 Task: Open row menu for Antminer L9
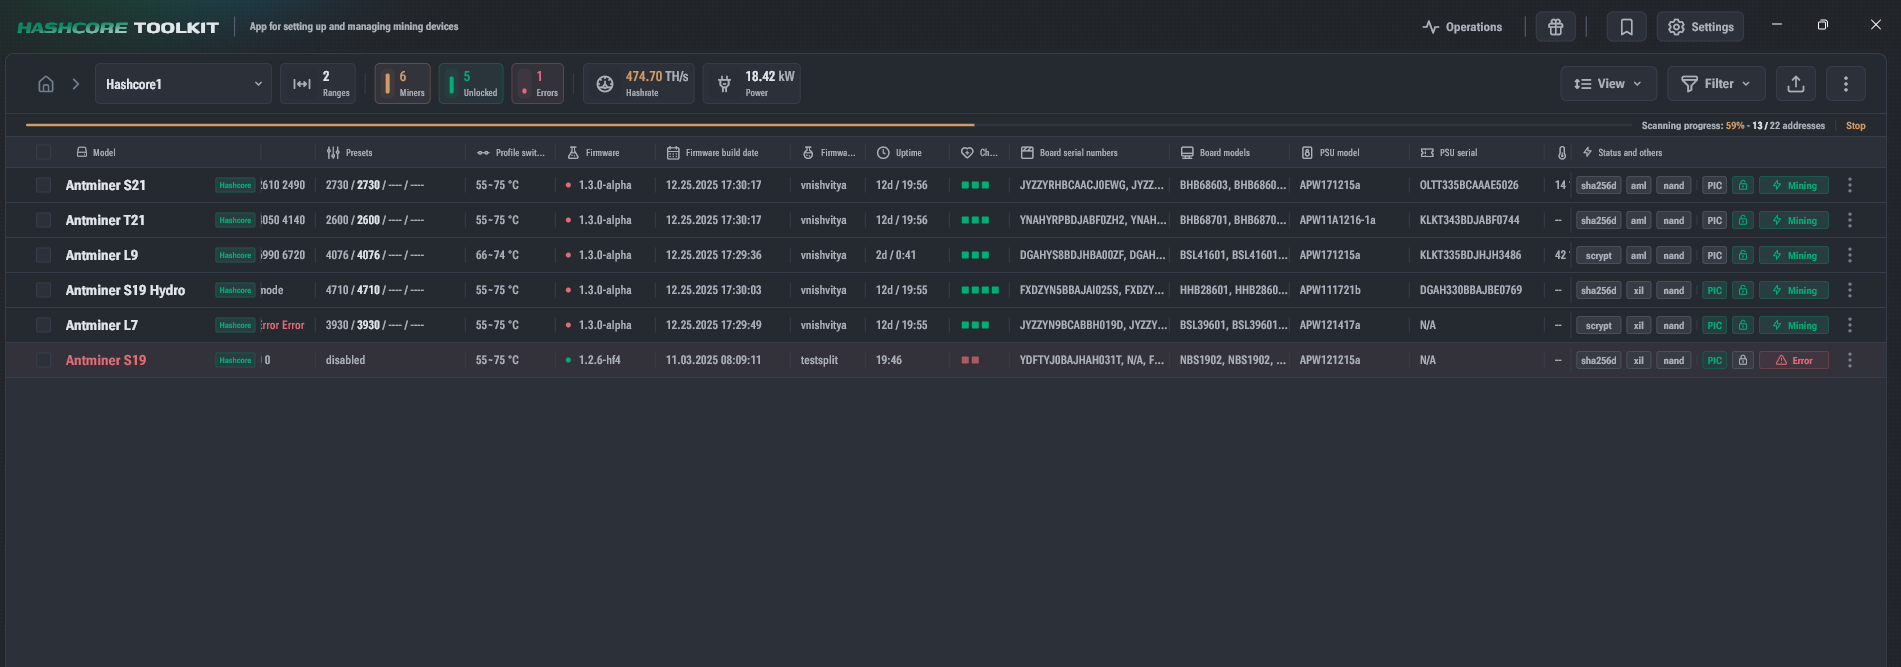[x=1850, y=255]
